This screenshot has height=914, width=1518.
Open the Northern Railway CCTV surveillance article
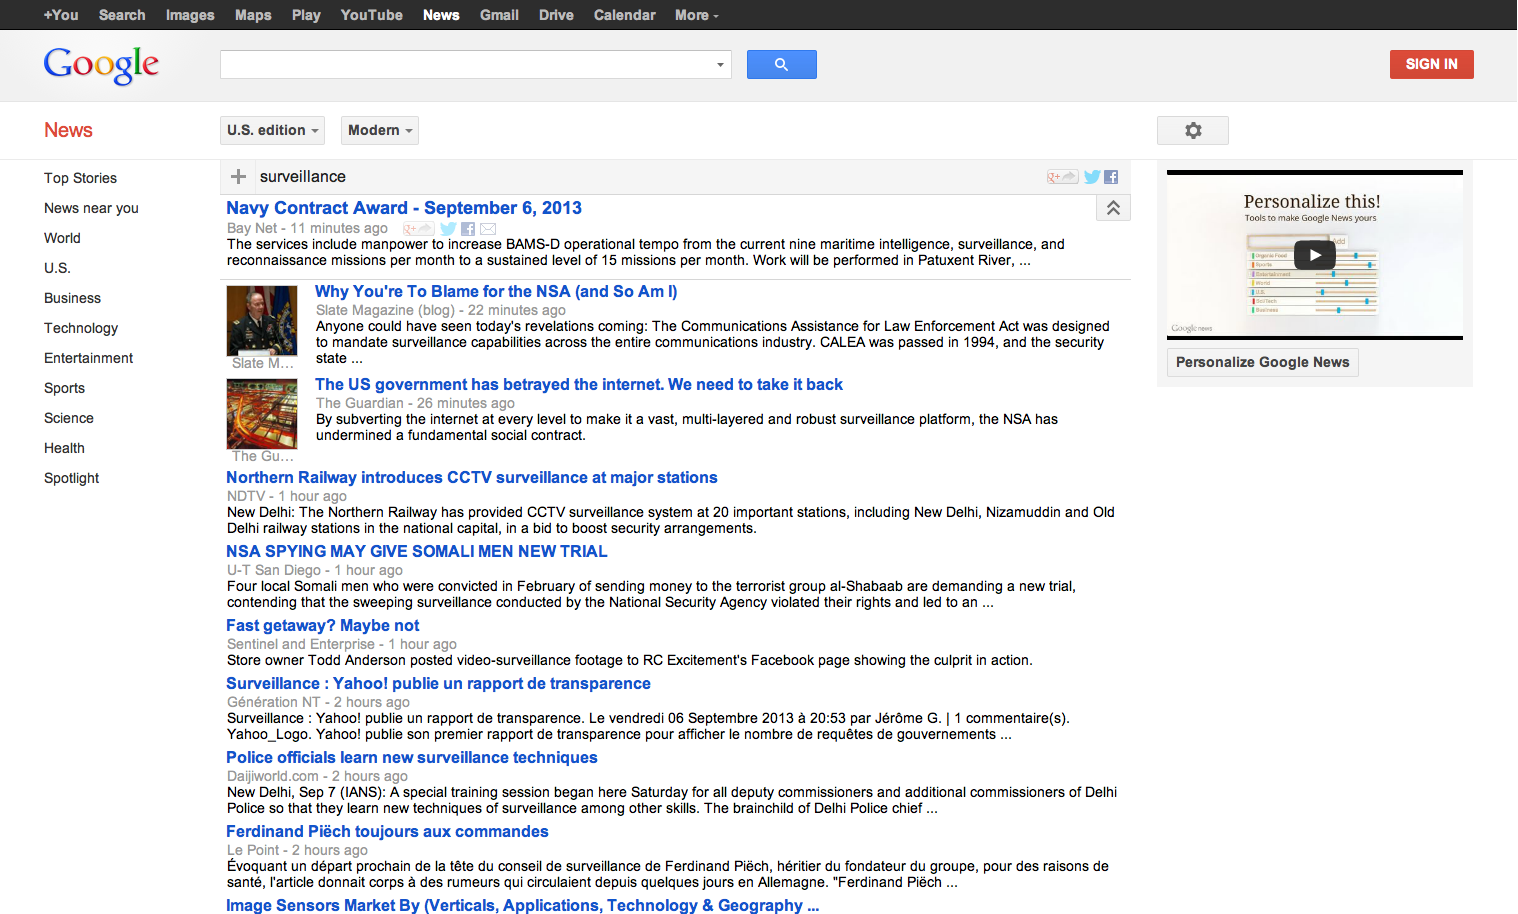(x=471, y=478)
